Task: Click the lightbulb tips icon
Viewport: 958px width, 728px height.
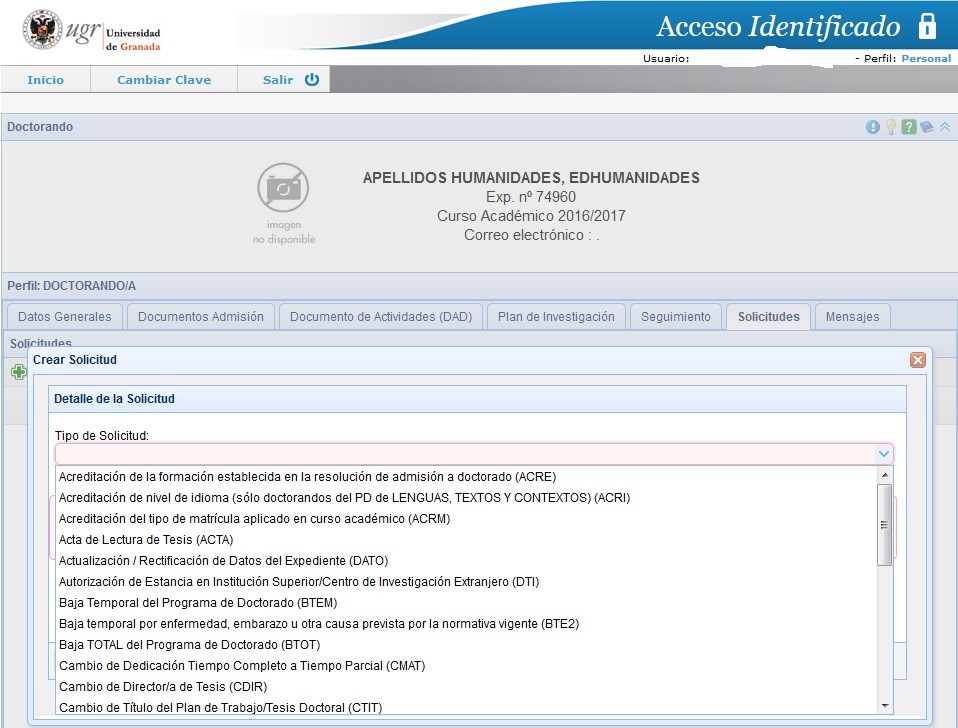Action: [890, 127]
